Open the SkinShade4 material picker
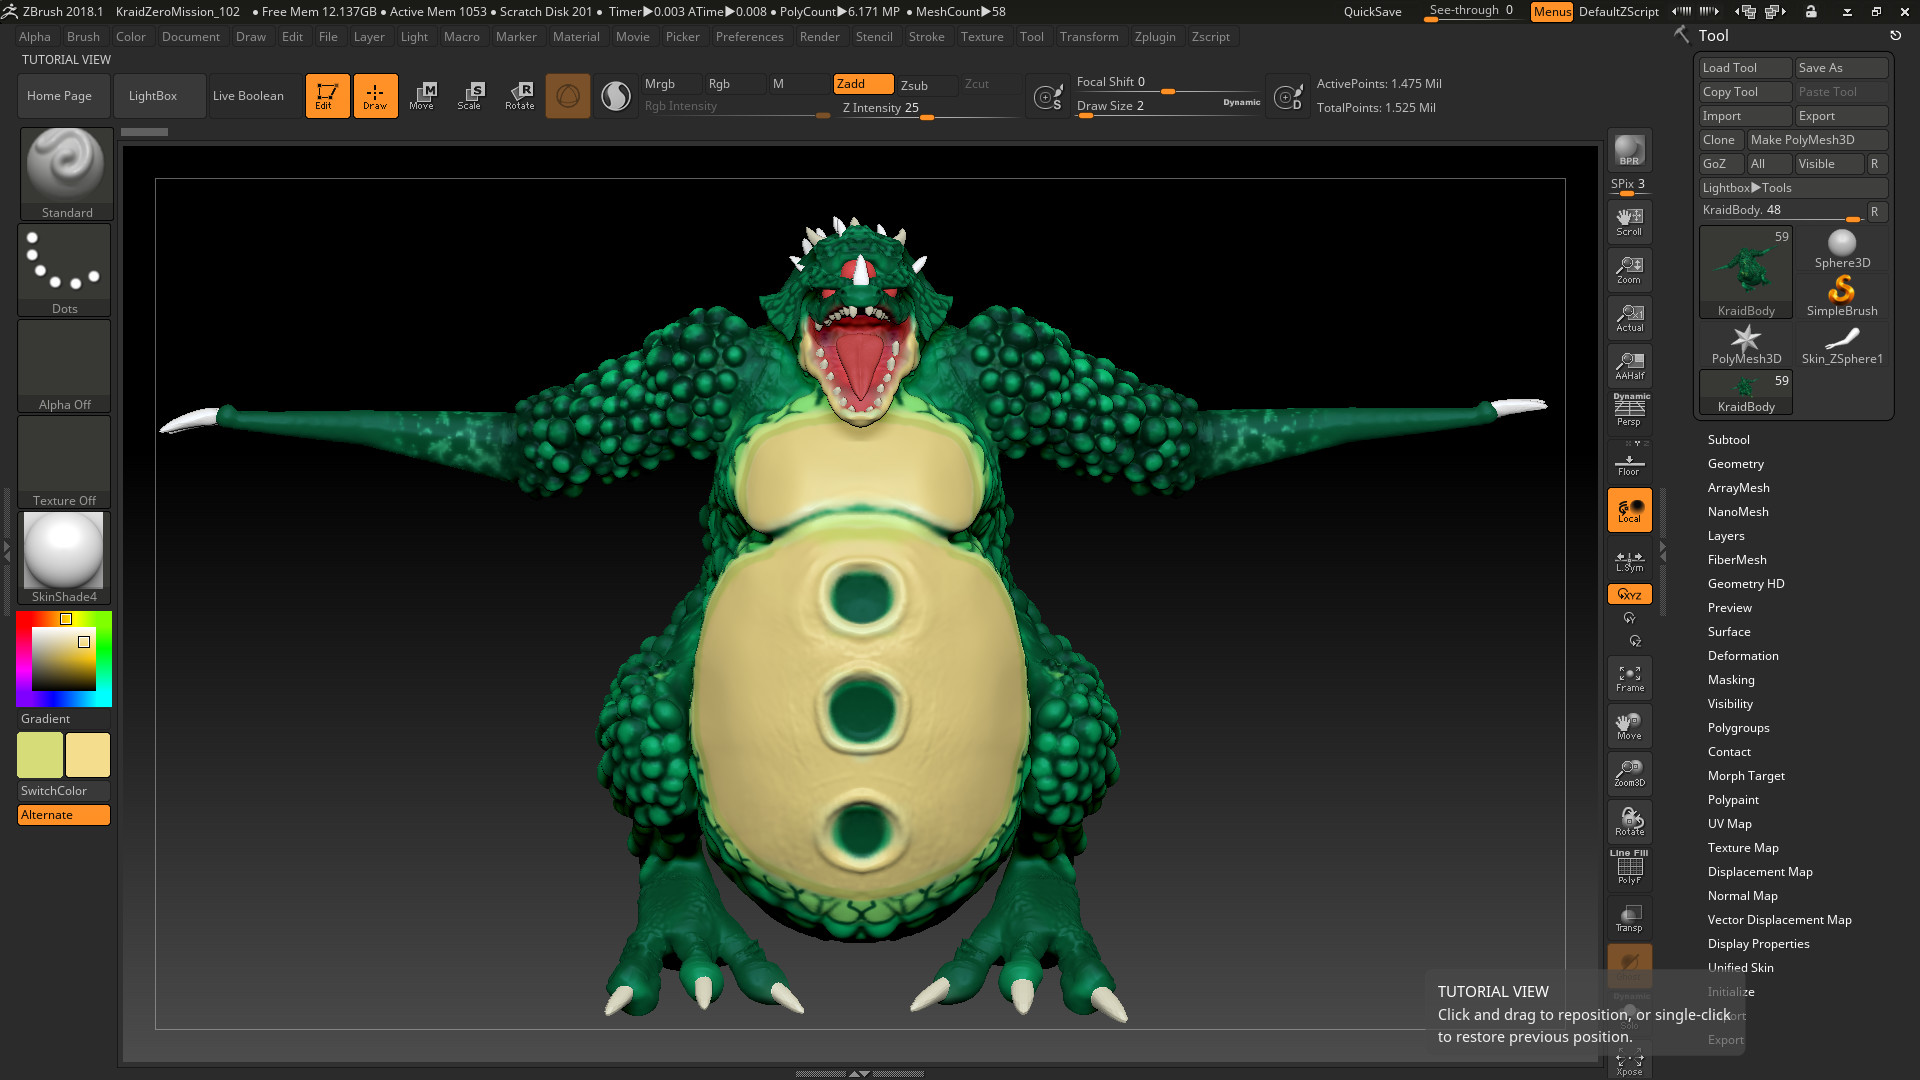 click(64, 557)
